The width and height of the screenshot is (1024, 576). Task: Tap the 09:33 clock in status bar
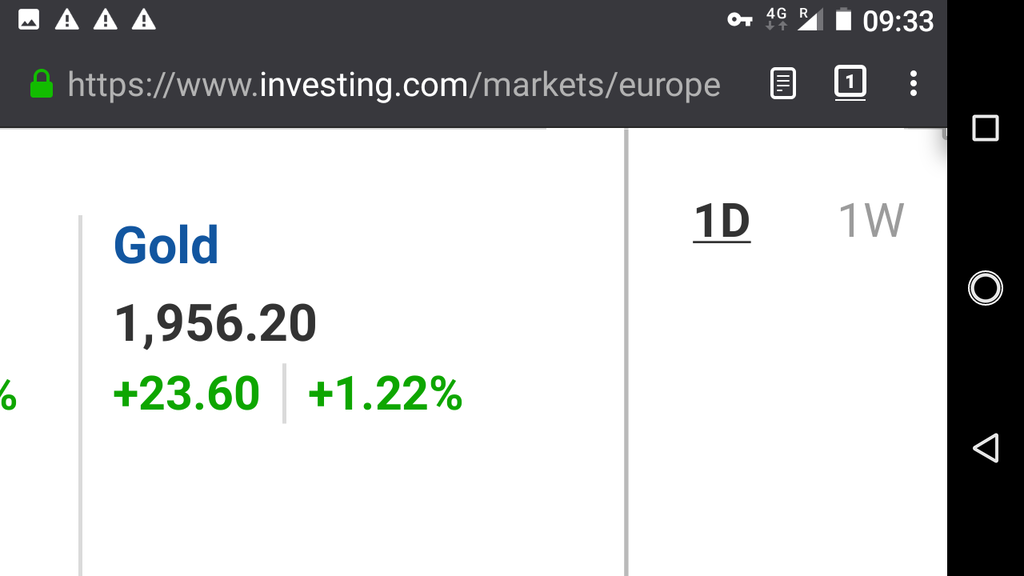point(898,21)
